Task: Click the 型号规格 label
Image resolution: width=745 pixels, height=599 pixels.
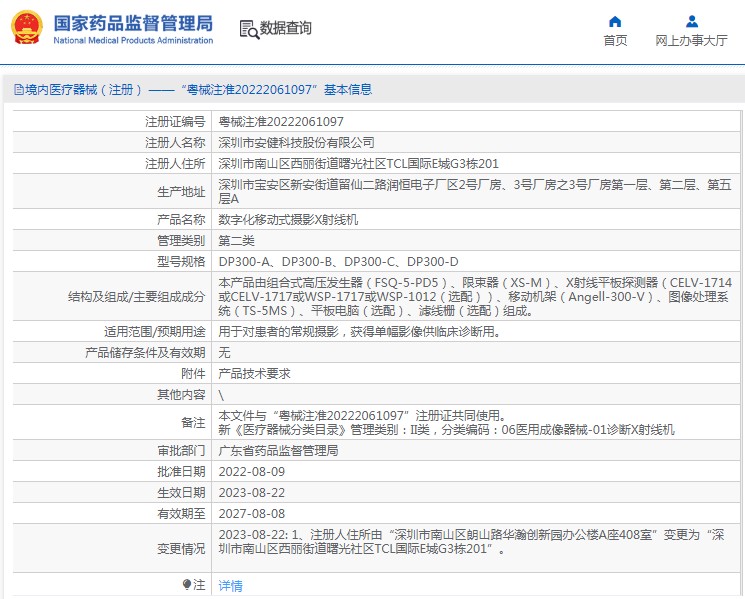Action: (181, 261)
